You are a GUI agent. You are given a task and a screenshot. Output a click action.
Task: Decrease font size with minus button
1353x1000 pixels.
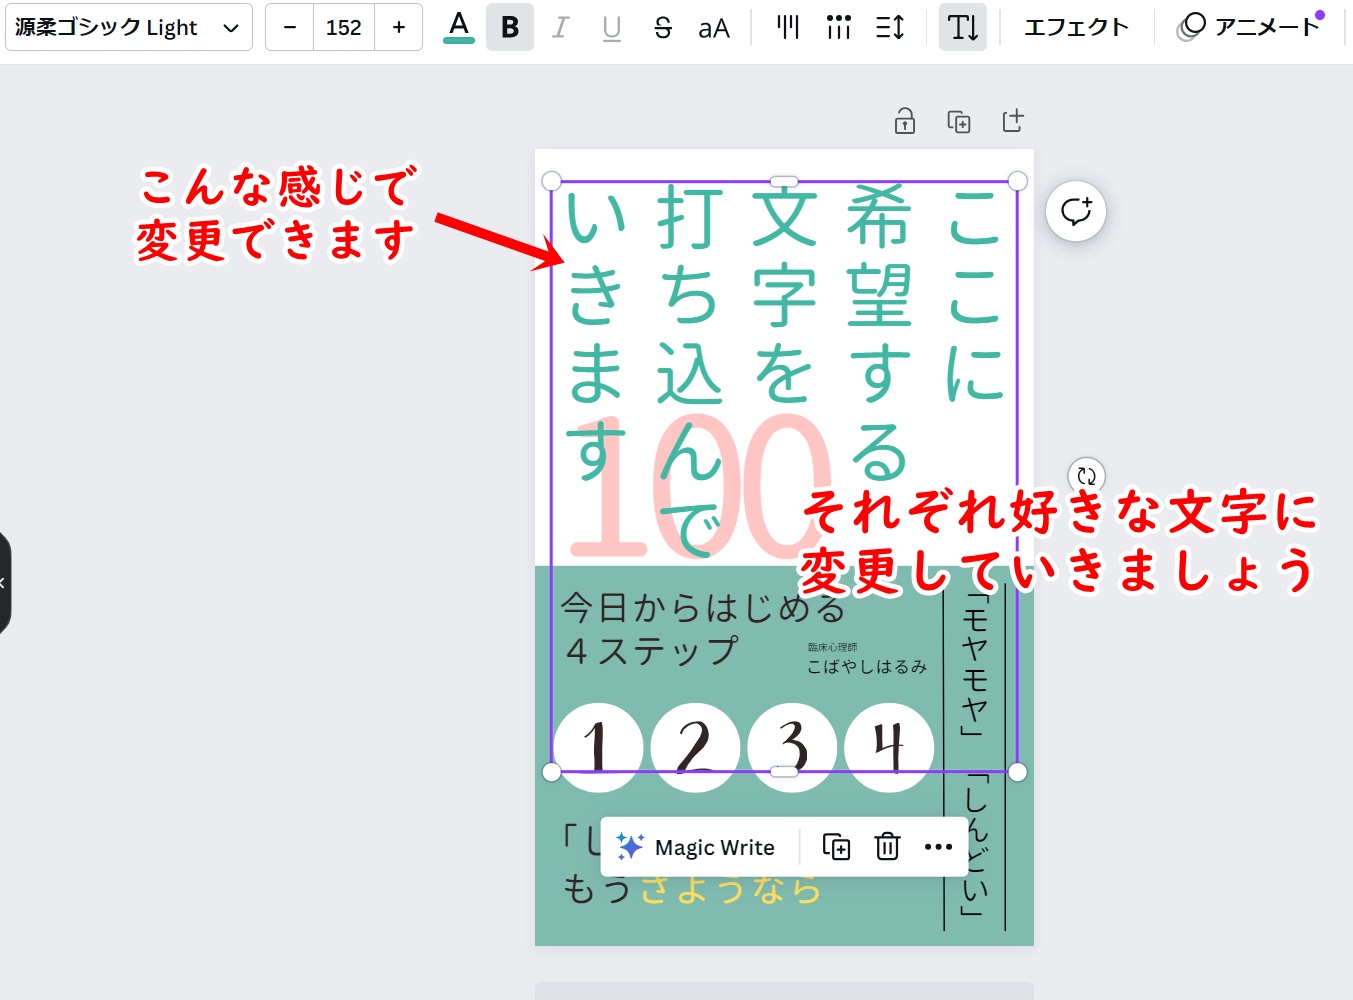[290, 27]
